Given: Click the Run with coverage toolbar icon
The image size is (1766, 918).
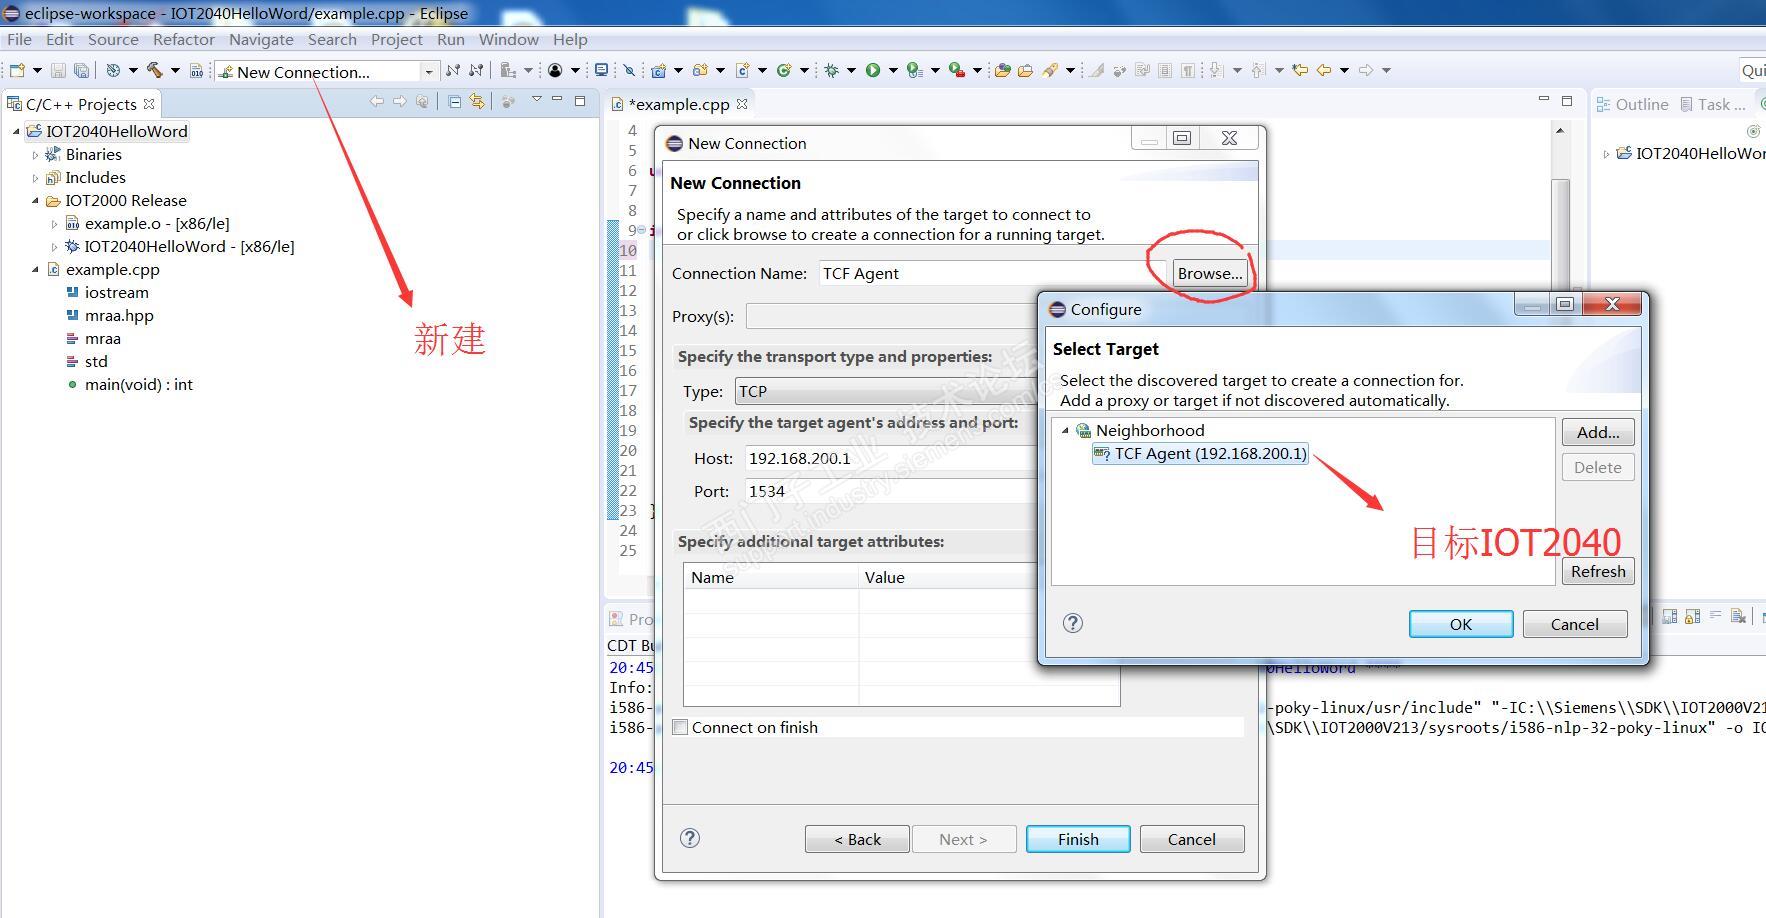Looking at the screenshot, I should pos(914,70).
